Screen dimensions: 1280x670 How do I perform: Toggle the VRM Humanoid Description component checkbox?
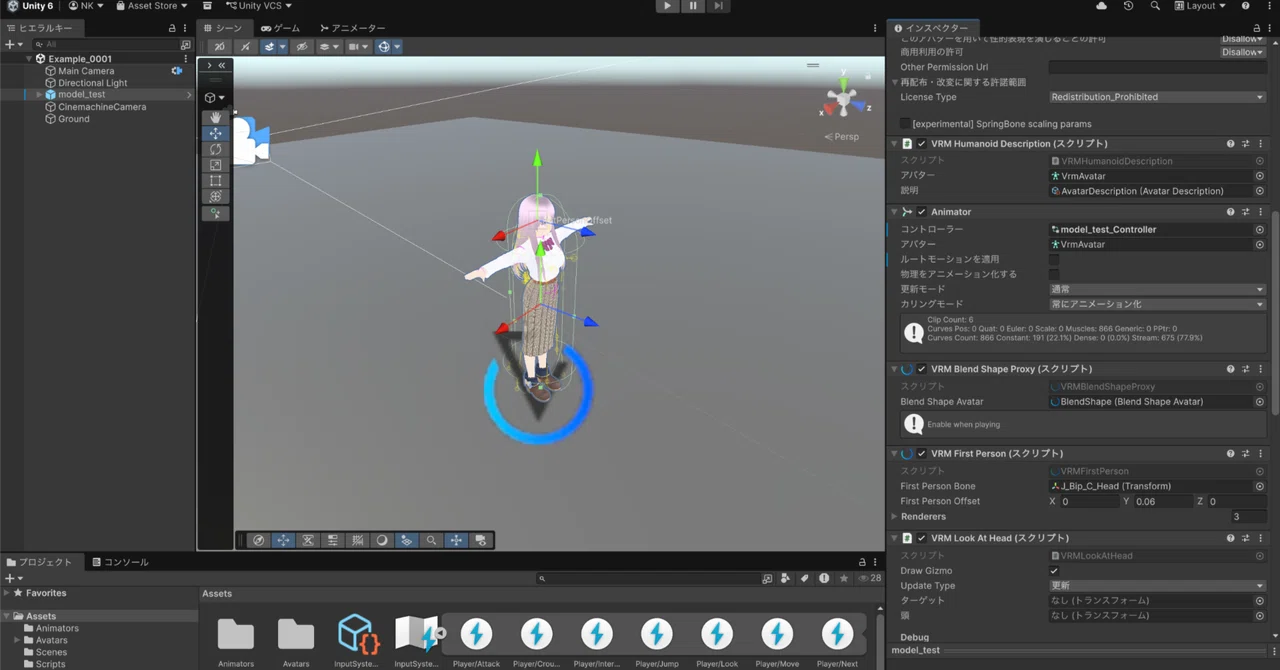click(x=922, y=144)
